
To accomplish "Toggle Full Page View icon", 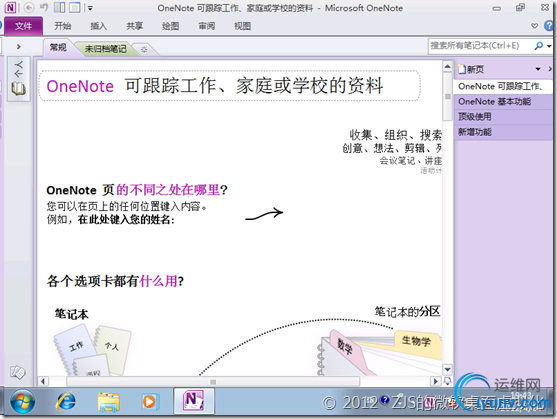I will pyautogui.click(x=75, y=7).
